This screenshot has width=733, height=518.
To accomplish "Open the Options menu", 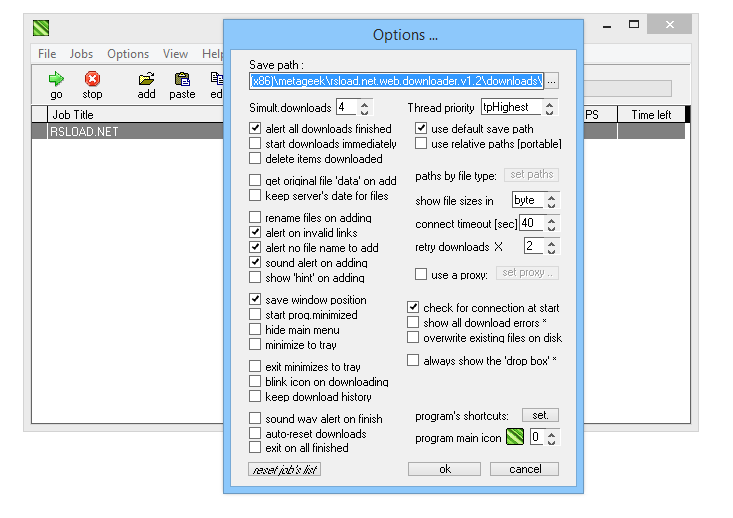I will 128,54.
